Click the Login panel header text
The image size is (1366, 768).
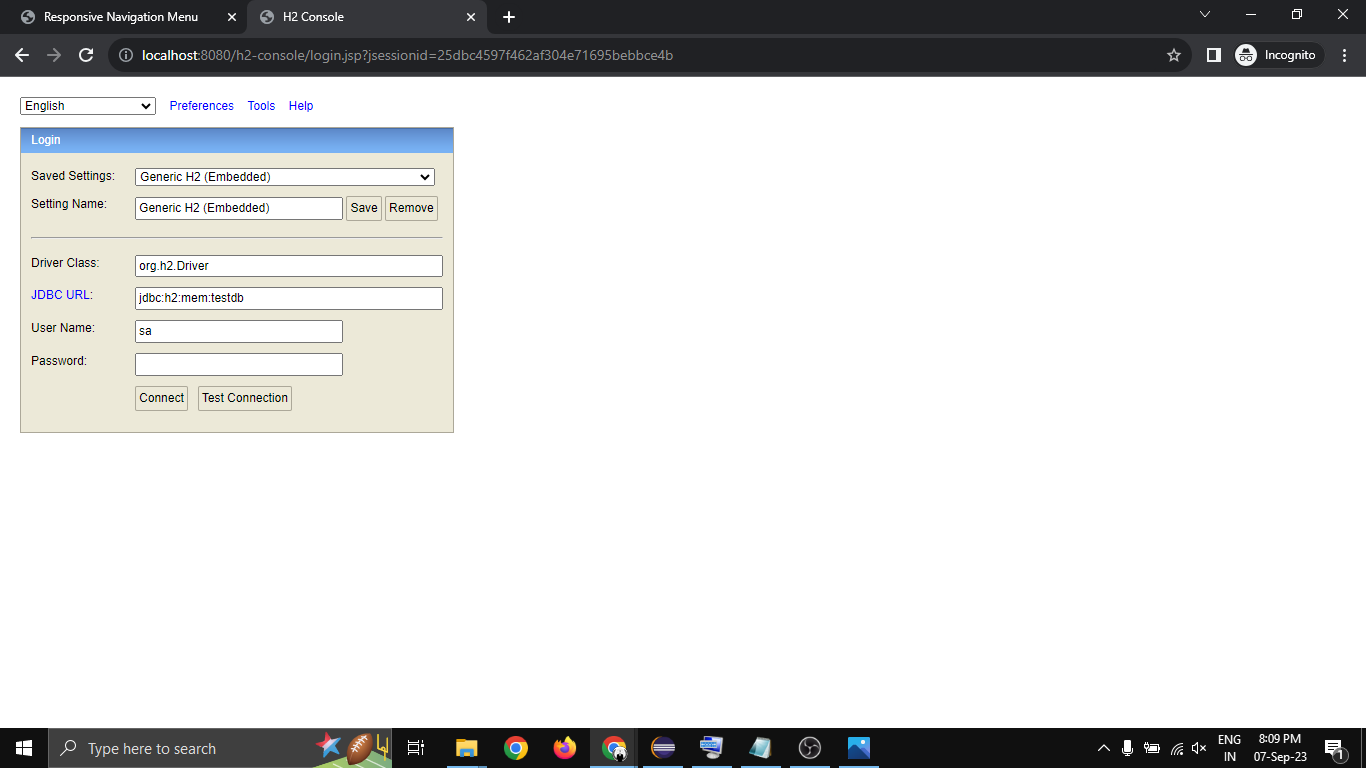coord(46,140)
